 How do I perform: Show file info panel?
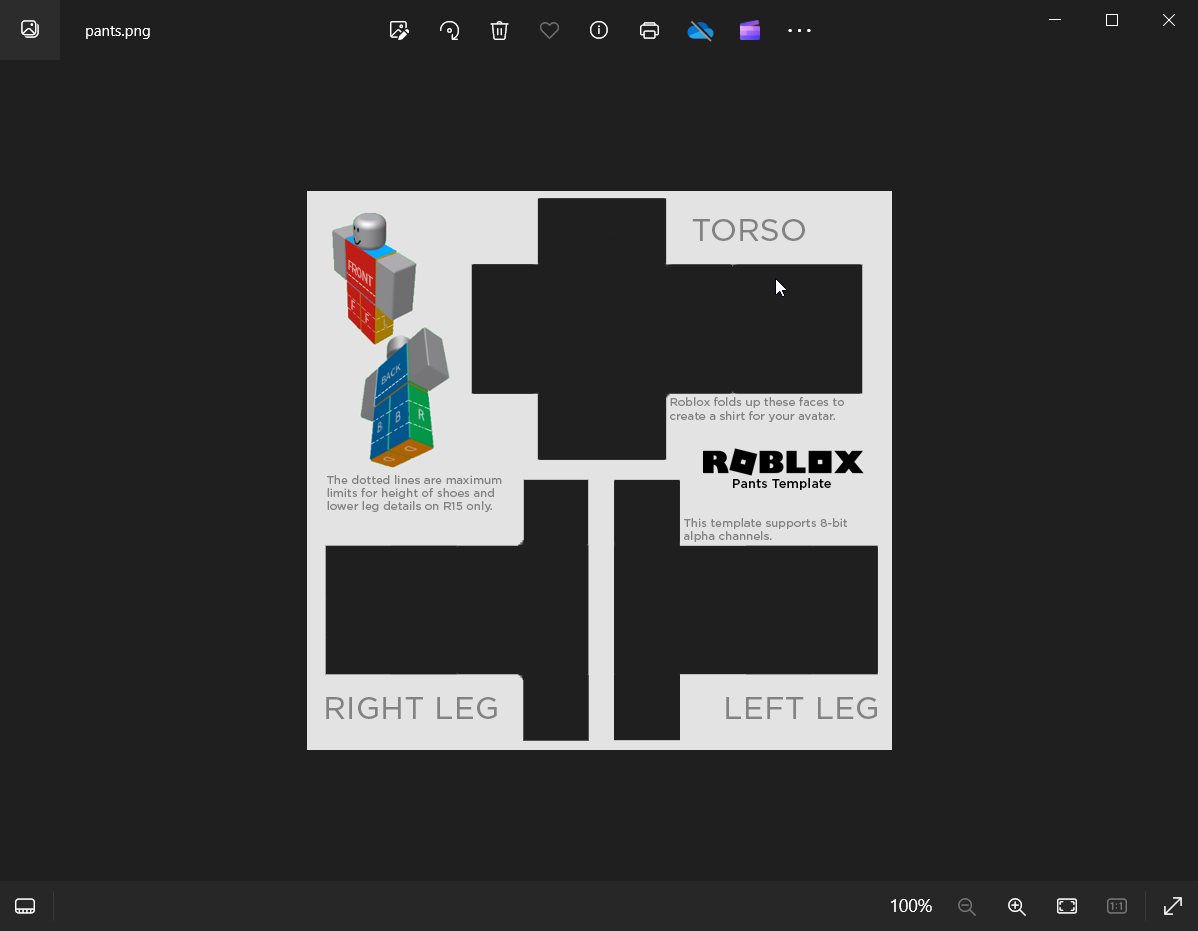click(x=599, y=31)
